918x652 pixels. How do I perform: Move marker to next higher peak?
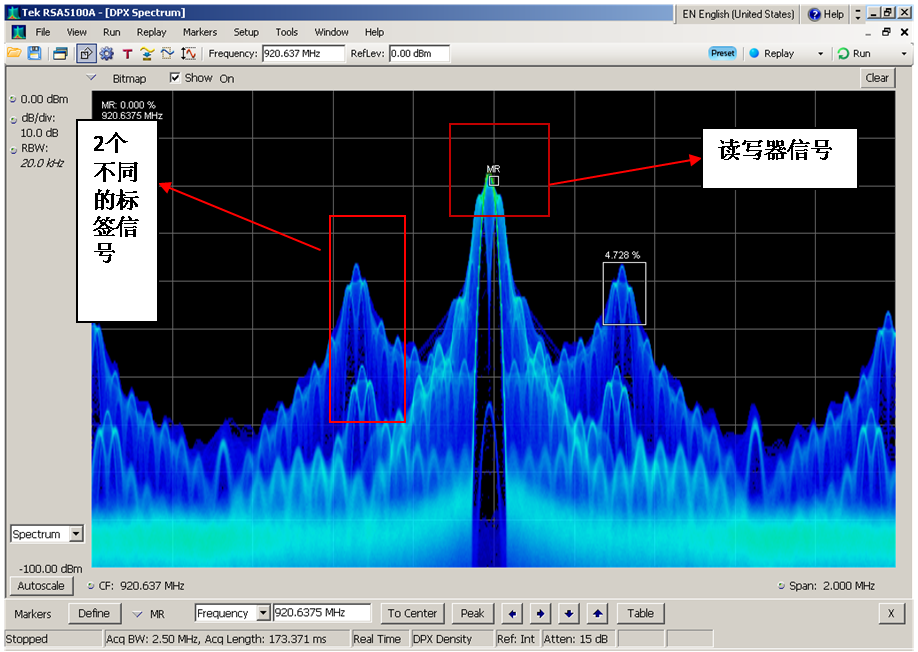pyautogui.click(x=597, y=613)
